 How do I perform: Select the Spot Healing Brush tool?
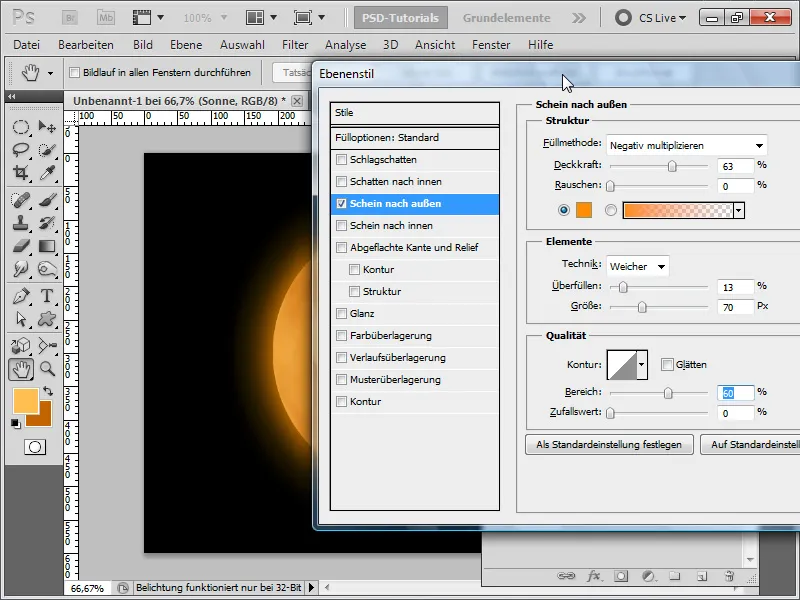point(20,200)
